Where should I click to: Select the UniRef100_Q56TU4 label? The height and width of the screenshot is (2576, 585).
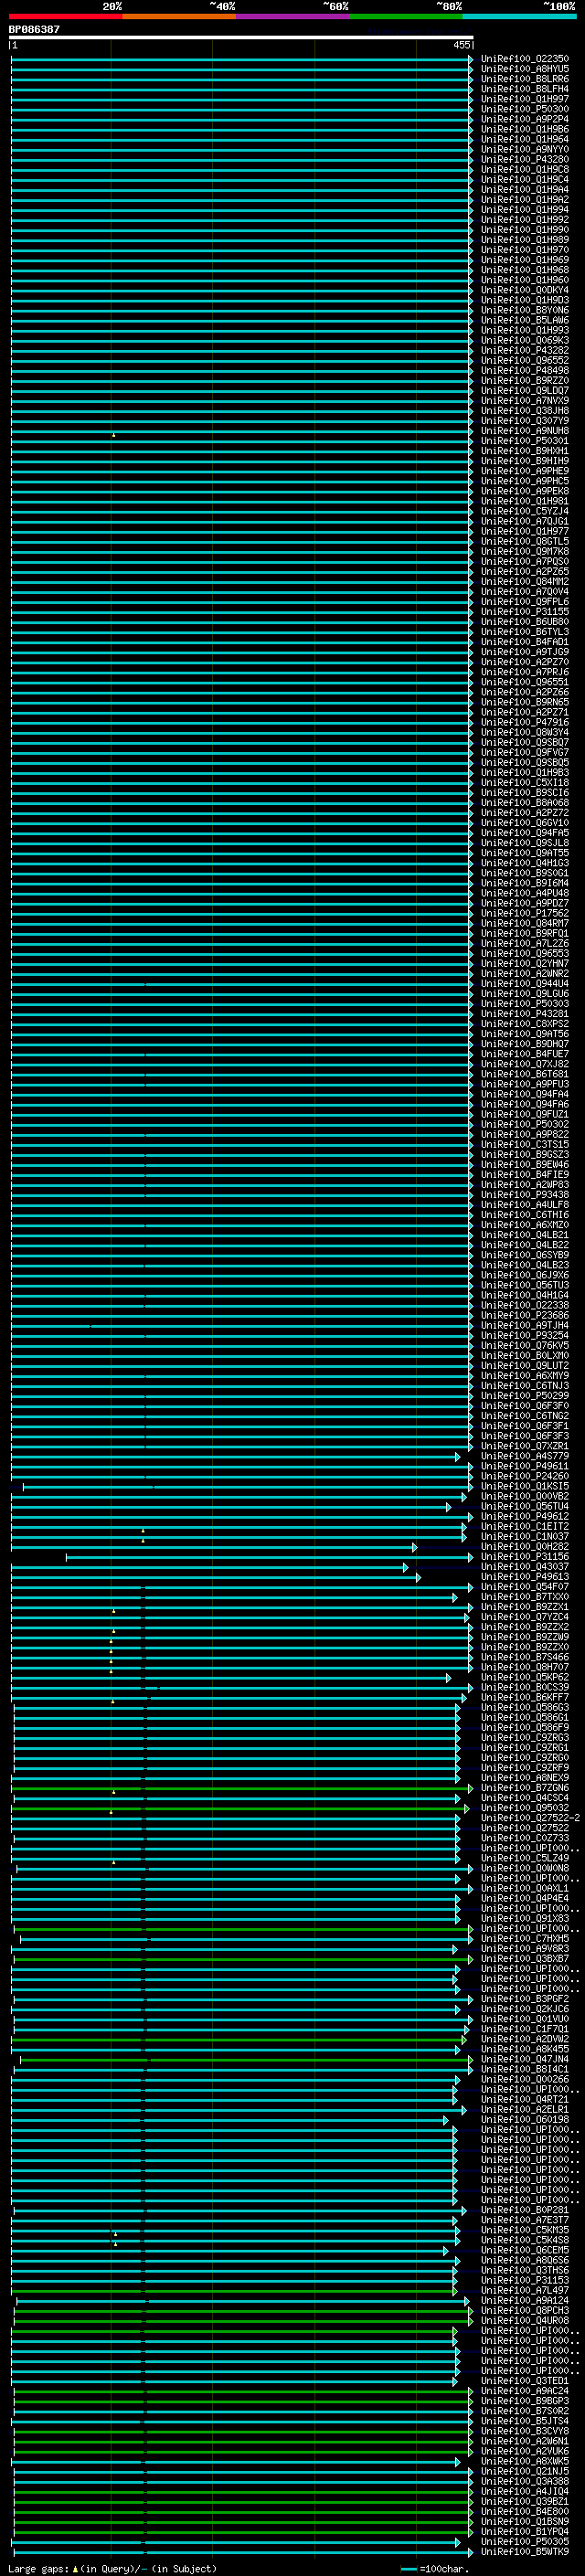(525, 1506)
